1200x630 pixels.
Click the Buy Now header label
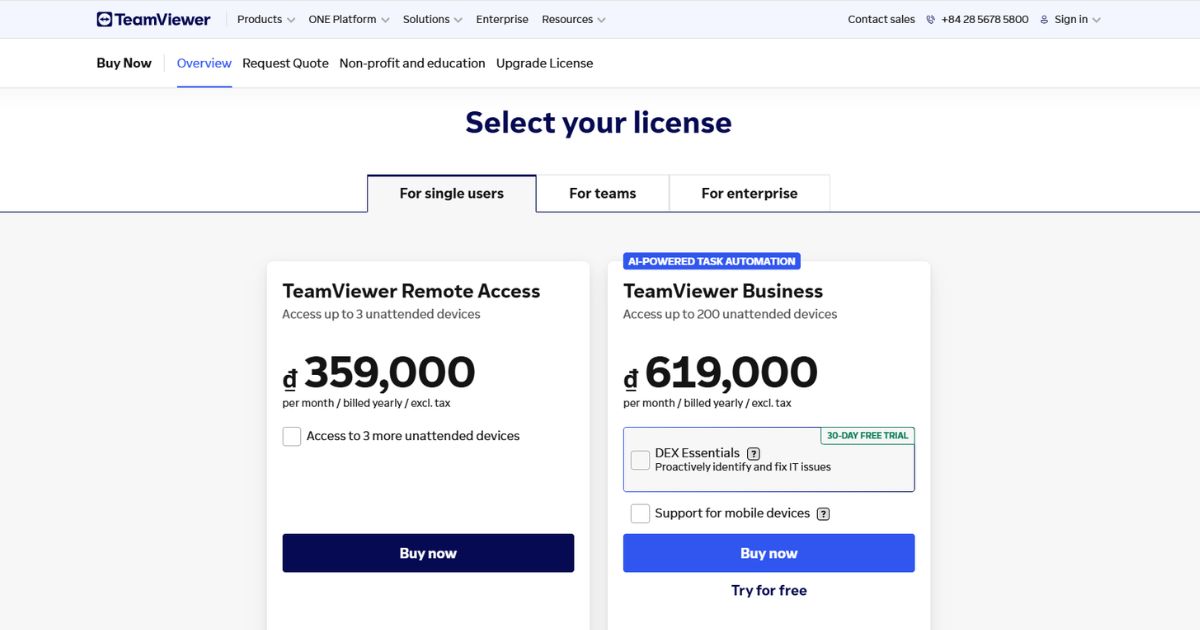(x=124, y=63)
